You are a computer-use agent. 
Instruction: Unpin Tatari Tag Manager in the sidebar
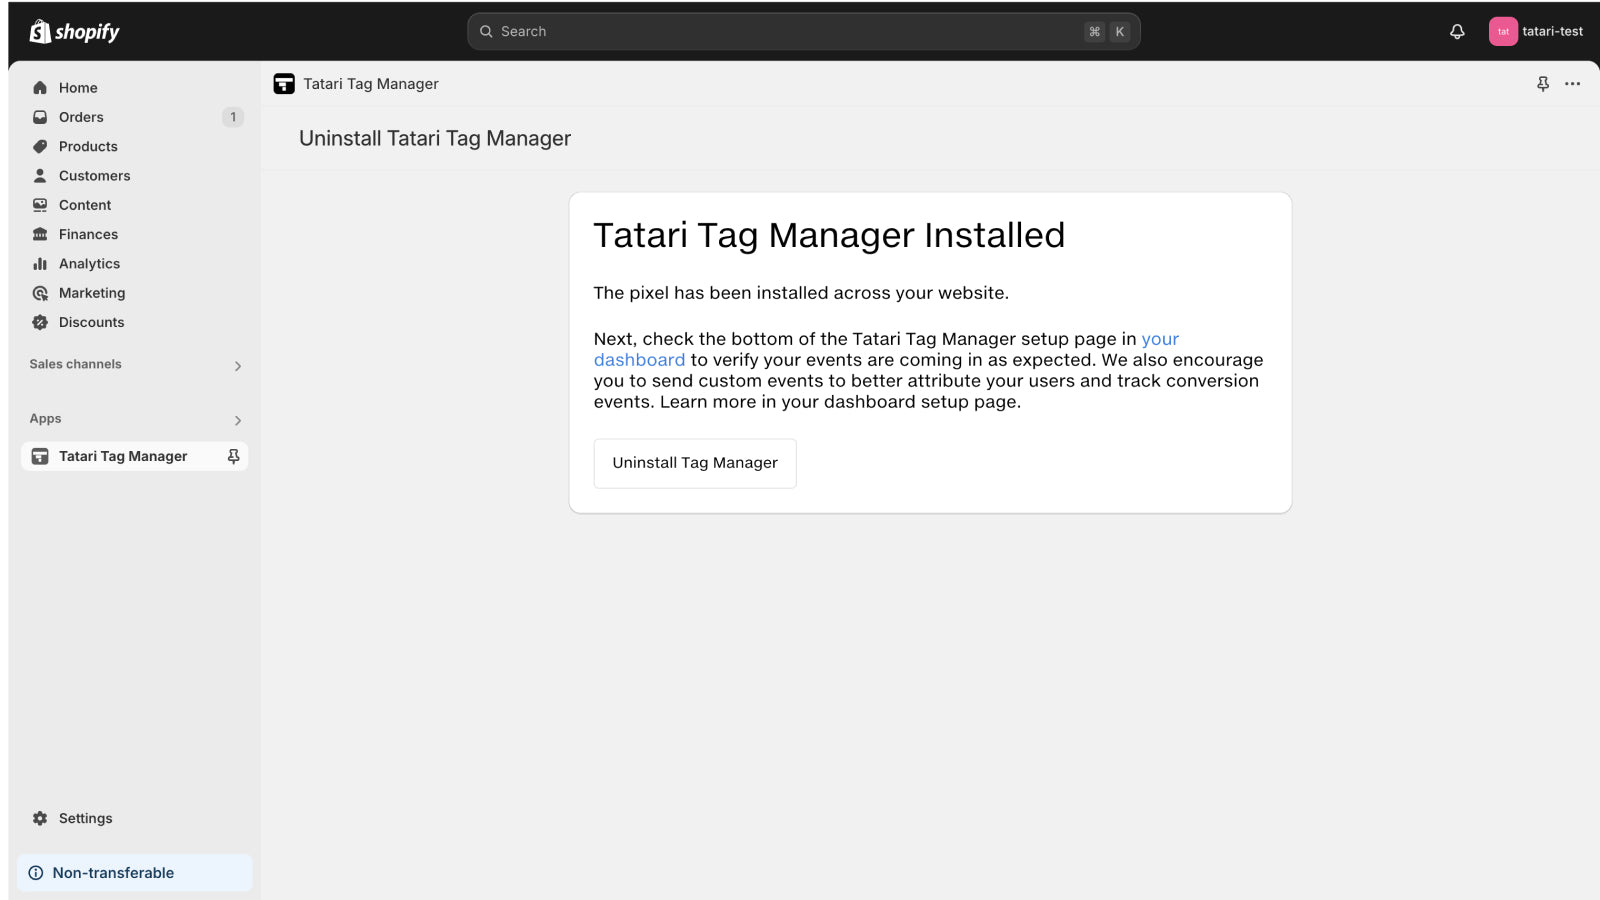pos(233,456)
